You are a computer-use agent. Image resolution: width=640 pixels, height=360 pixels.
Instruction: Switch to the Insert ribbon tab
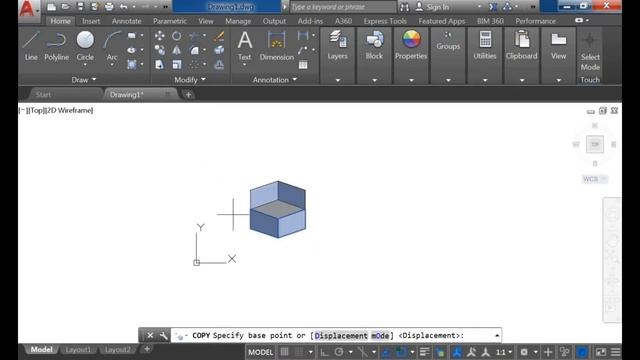[91, 21]
